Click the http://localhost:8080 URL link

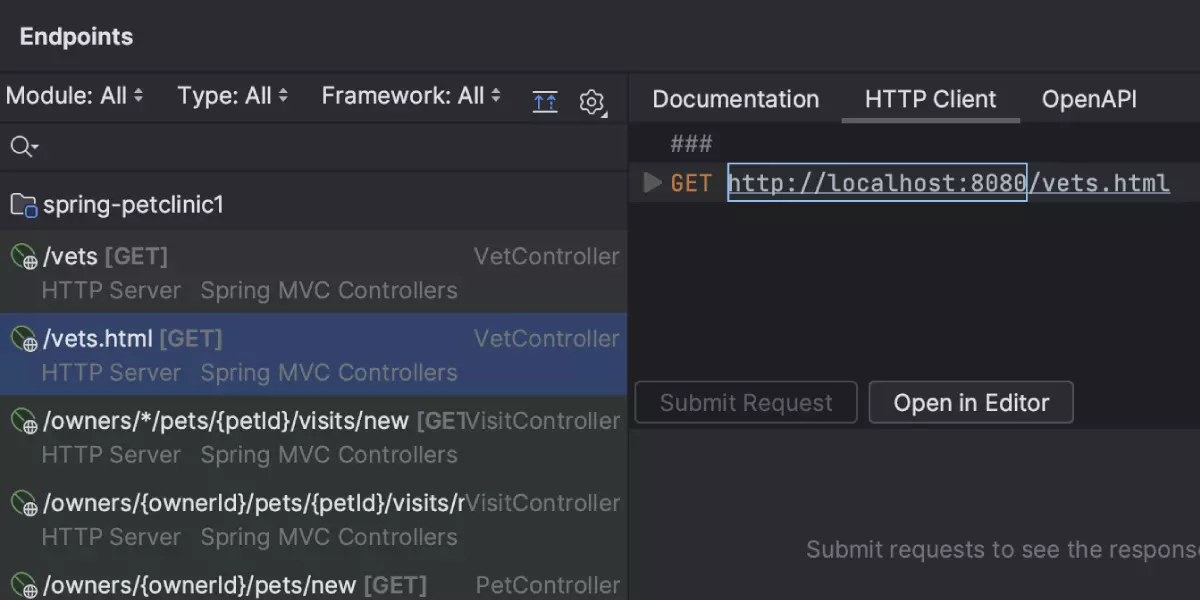877,183
